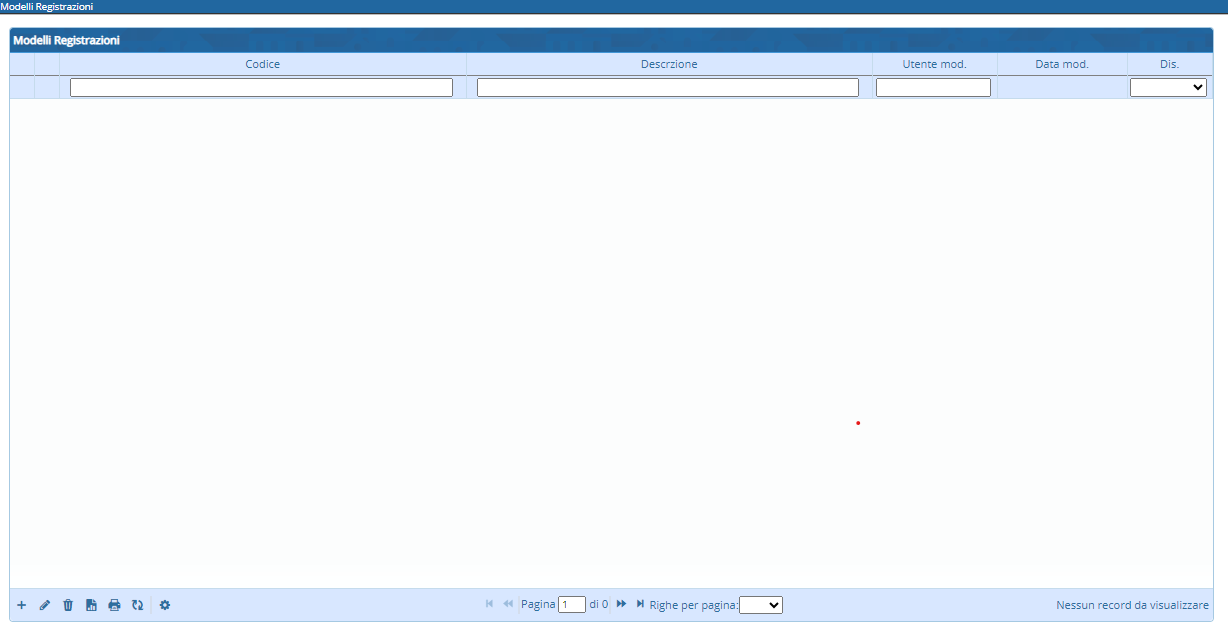Click the printer icon in footer toolbar
Viewport: 1228px width, 631px height.
click(114, 605)
